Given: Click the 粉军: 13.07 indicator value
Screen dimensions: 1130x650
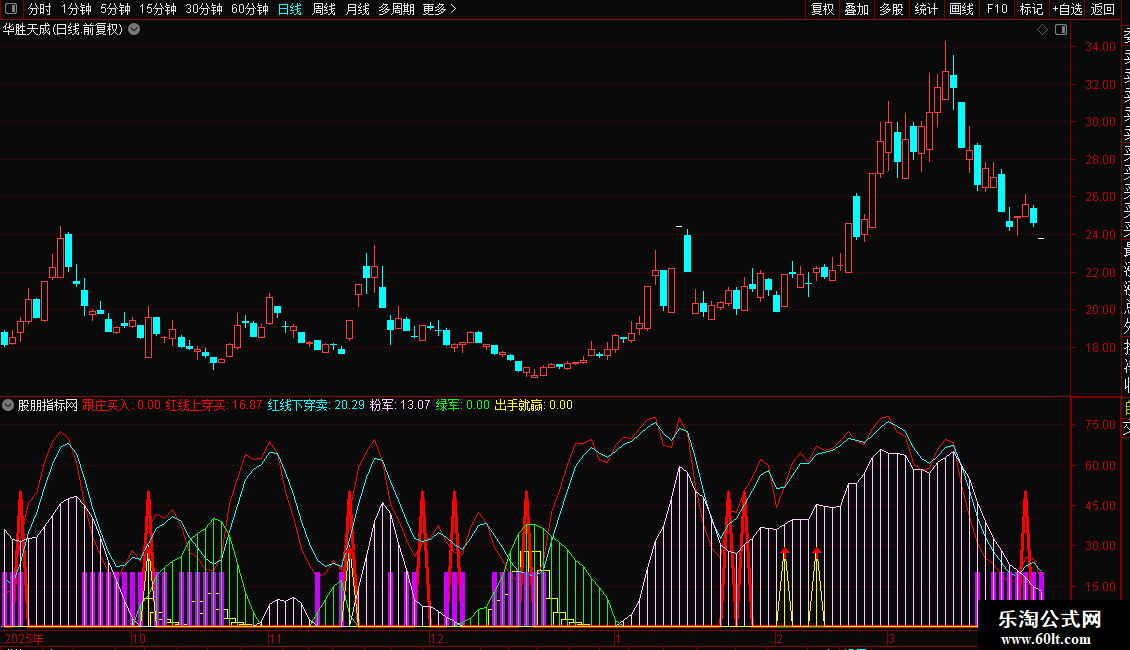Looking at the screenshot, I should click(x=400, y=405).
